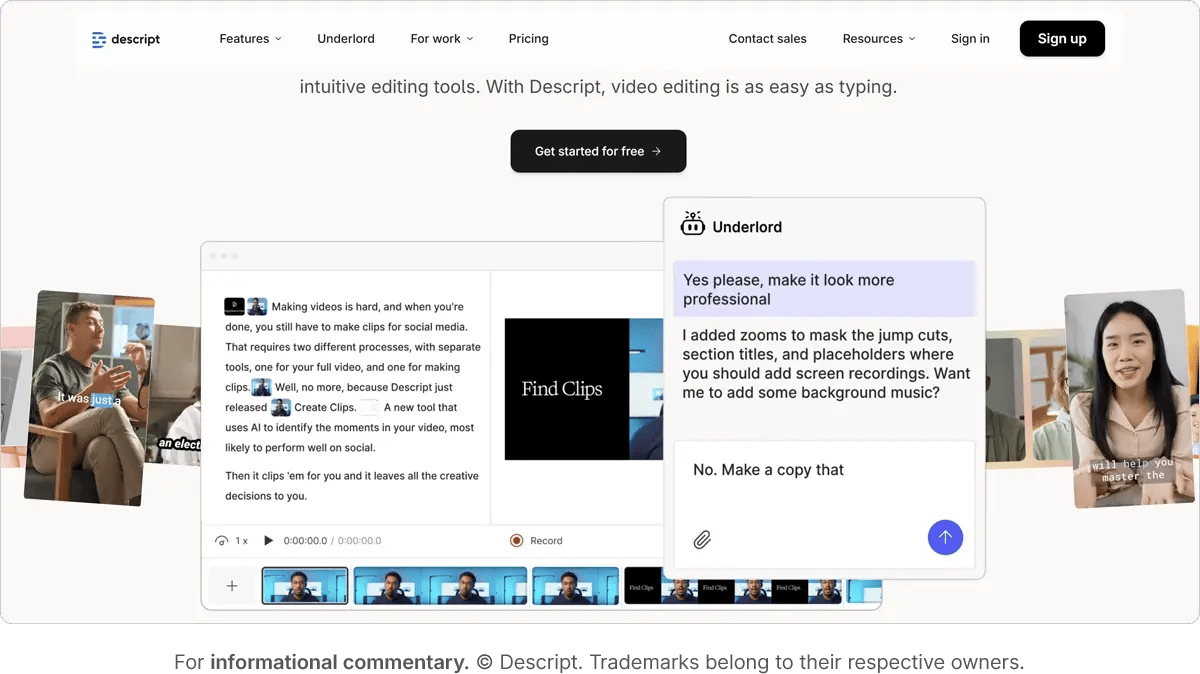Open the Features dropdown menu
The image size is (1200, 674).
click(250, 39)
